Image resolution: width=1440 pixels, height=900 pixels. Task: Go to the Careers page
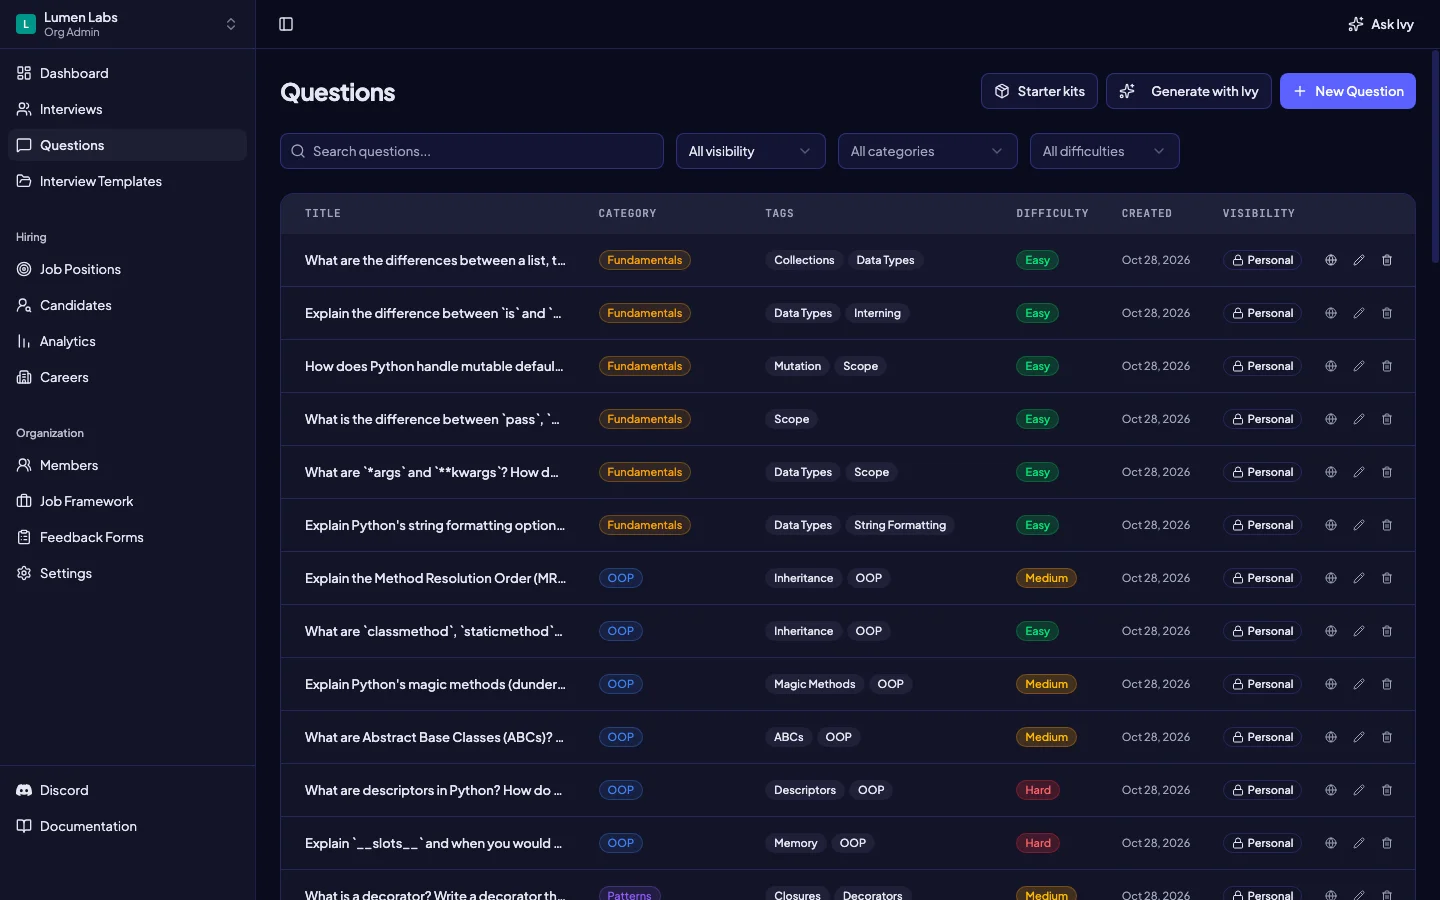tap(128, 377)
